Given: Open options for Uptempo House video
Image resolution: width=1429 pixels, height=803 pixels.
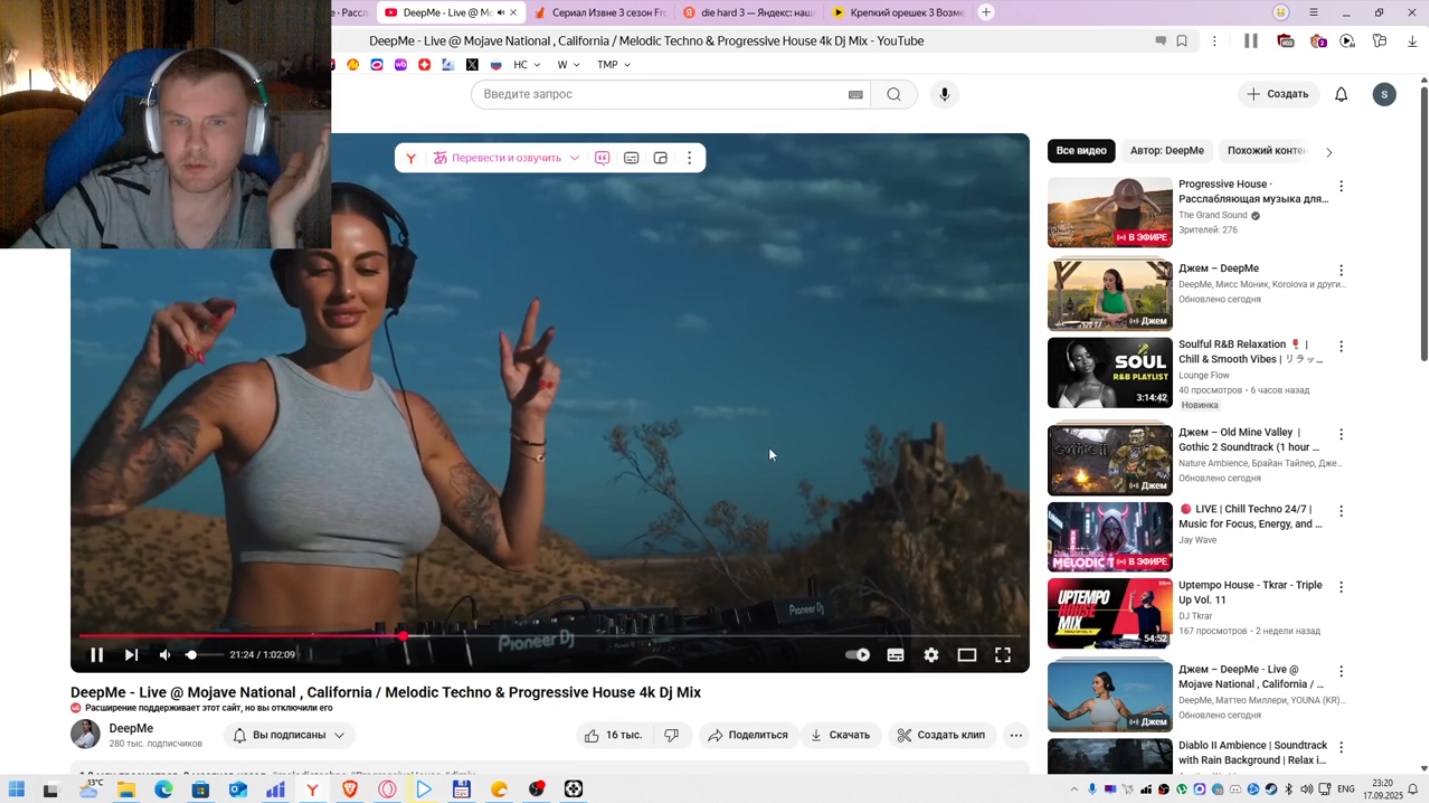Looking at the screenshot, I should [x=1341, y=587].
